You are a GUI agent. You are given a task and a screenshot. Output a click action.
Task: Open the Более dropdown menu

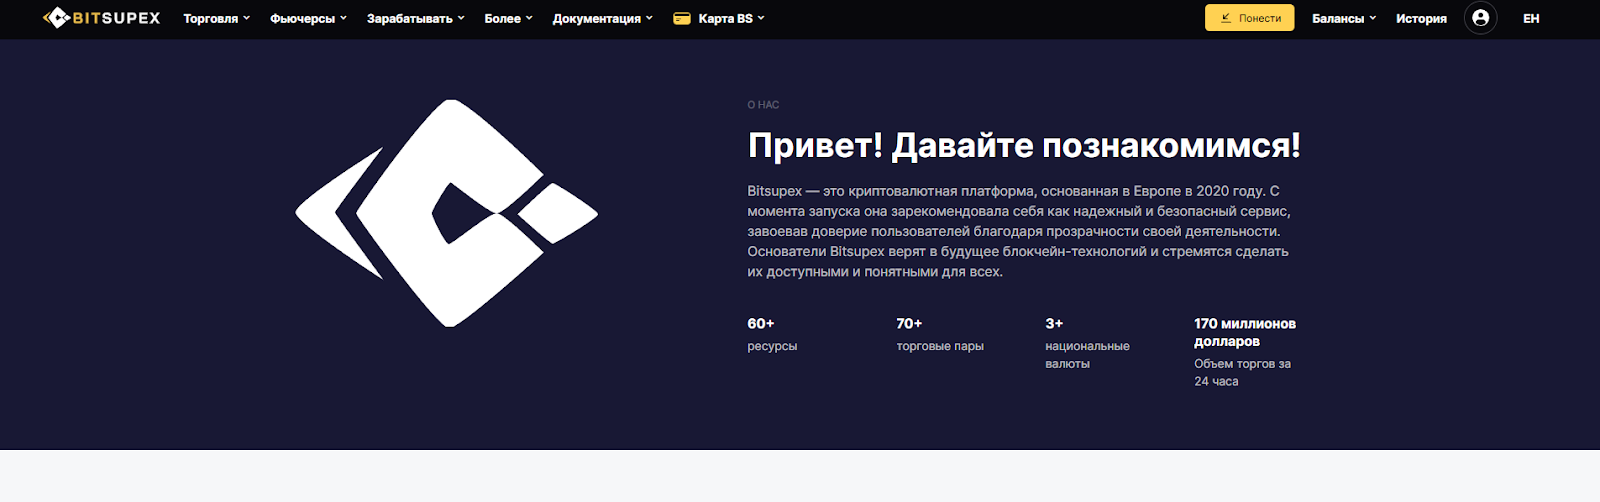(x=508, y=18)
